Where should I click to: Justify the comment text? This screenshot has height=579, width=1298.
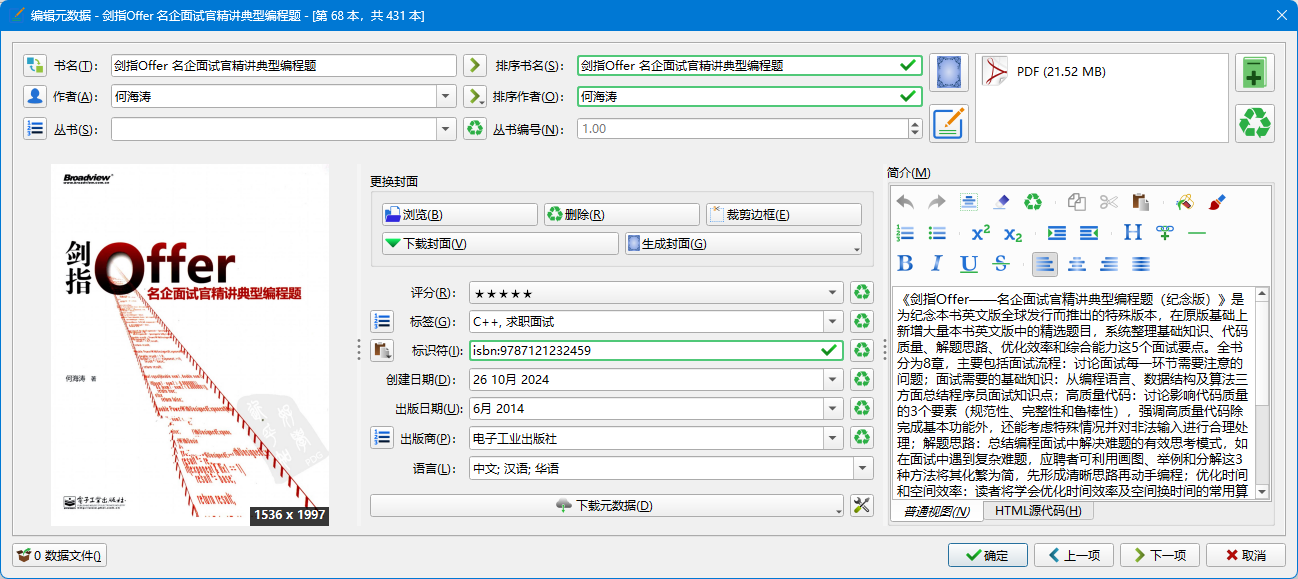1141,264
